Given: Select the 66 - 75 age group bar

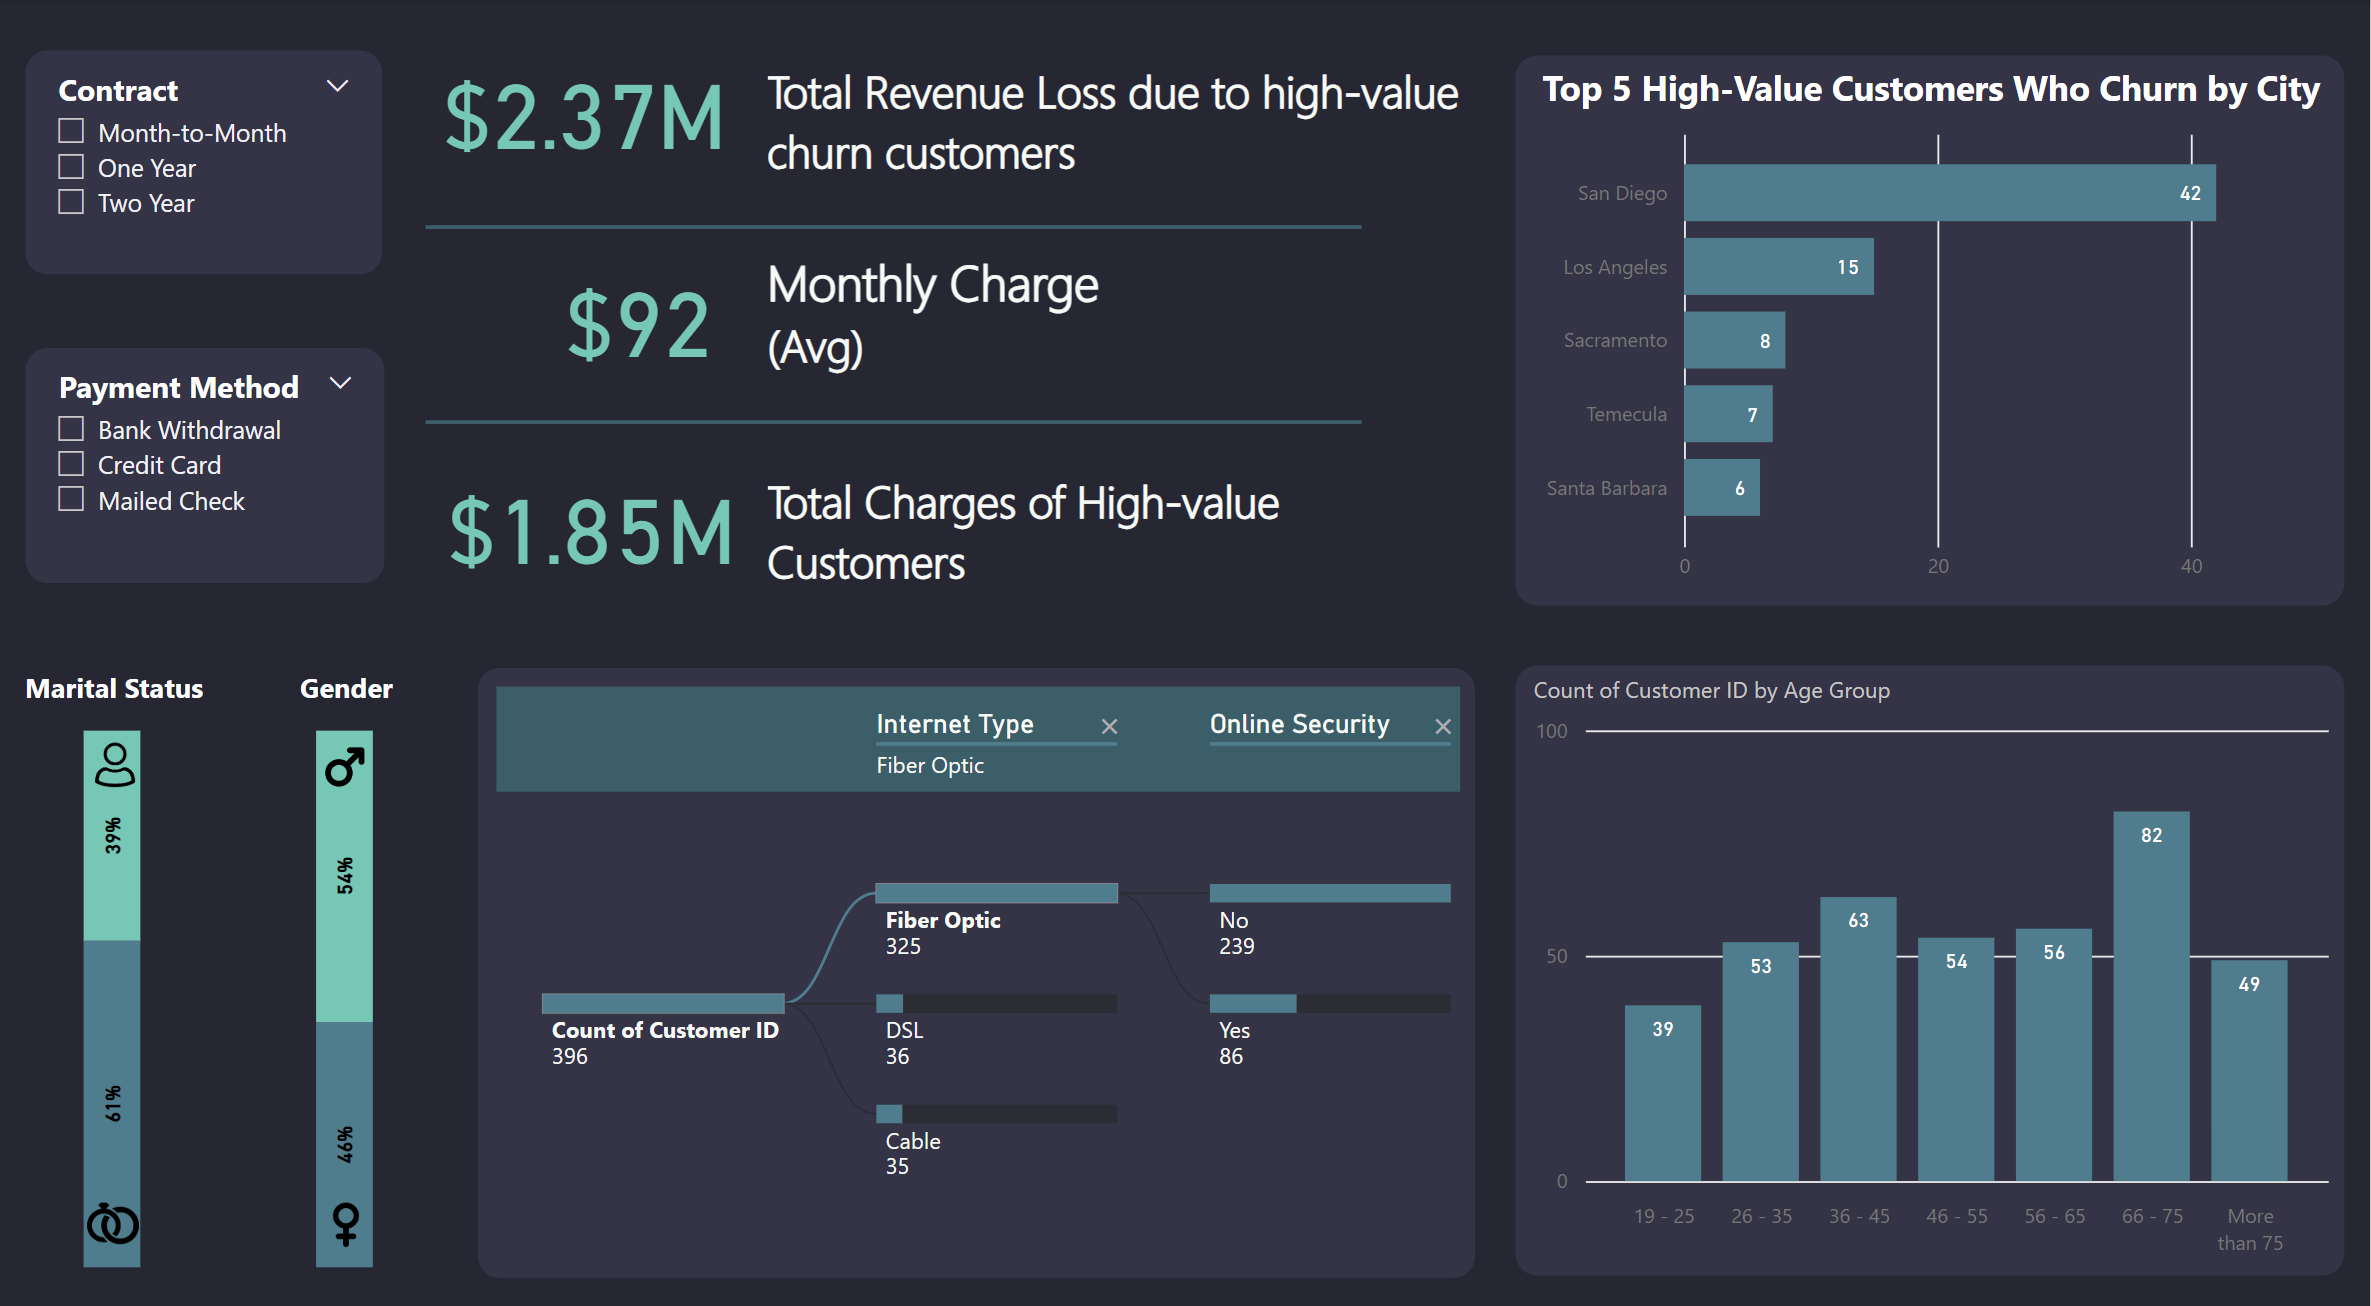Looking at the screenshot, I should (2150, 995).
